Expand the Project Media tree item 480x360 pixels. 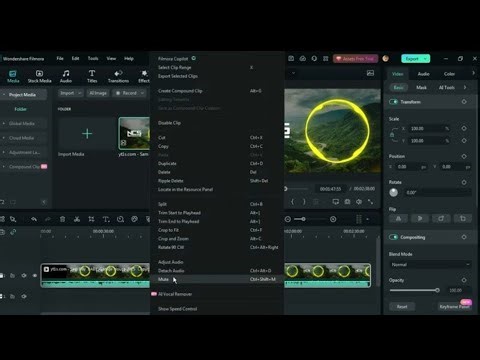coord(4,95)
